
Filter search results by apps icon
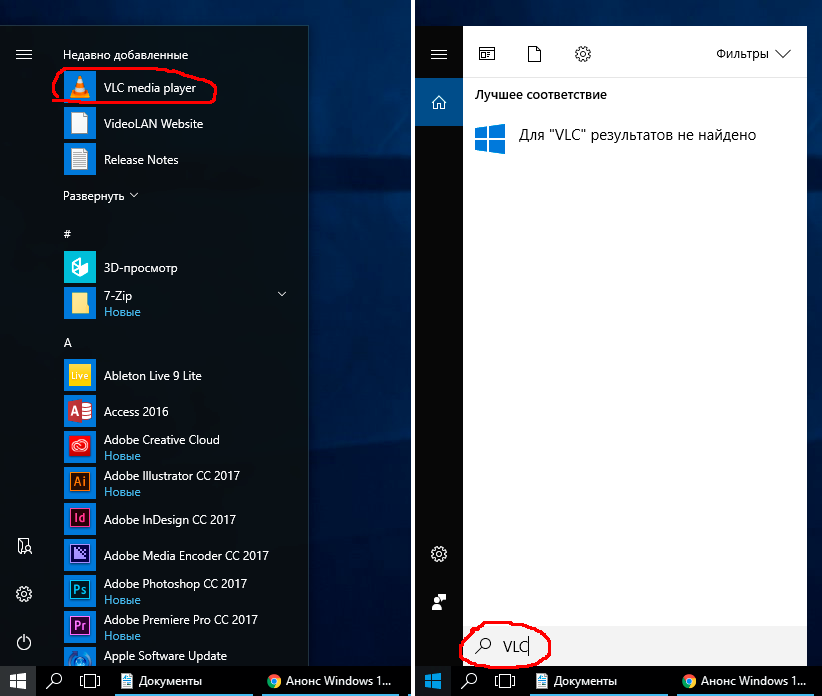[x=486, y=53]
